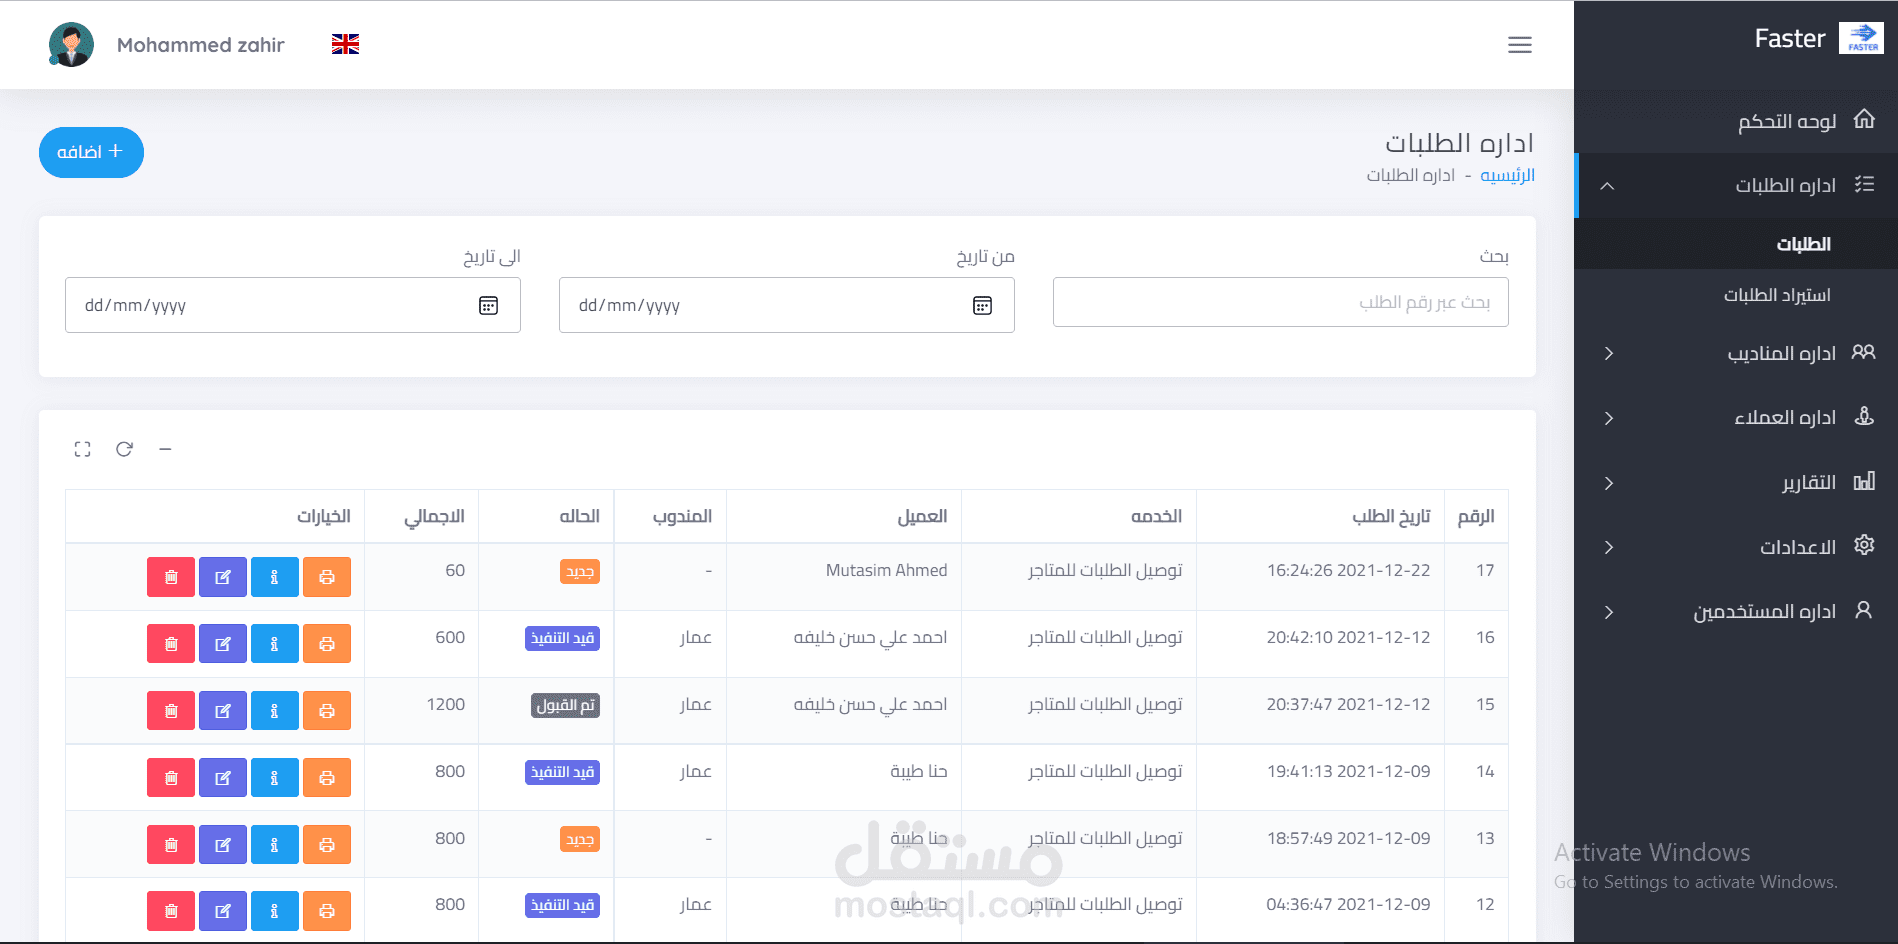Focus the order number search field

1280,302
